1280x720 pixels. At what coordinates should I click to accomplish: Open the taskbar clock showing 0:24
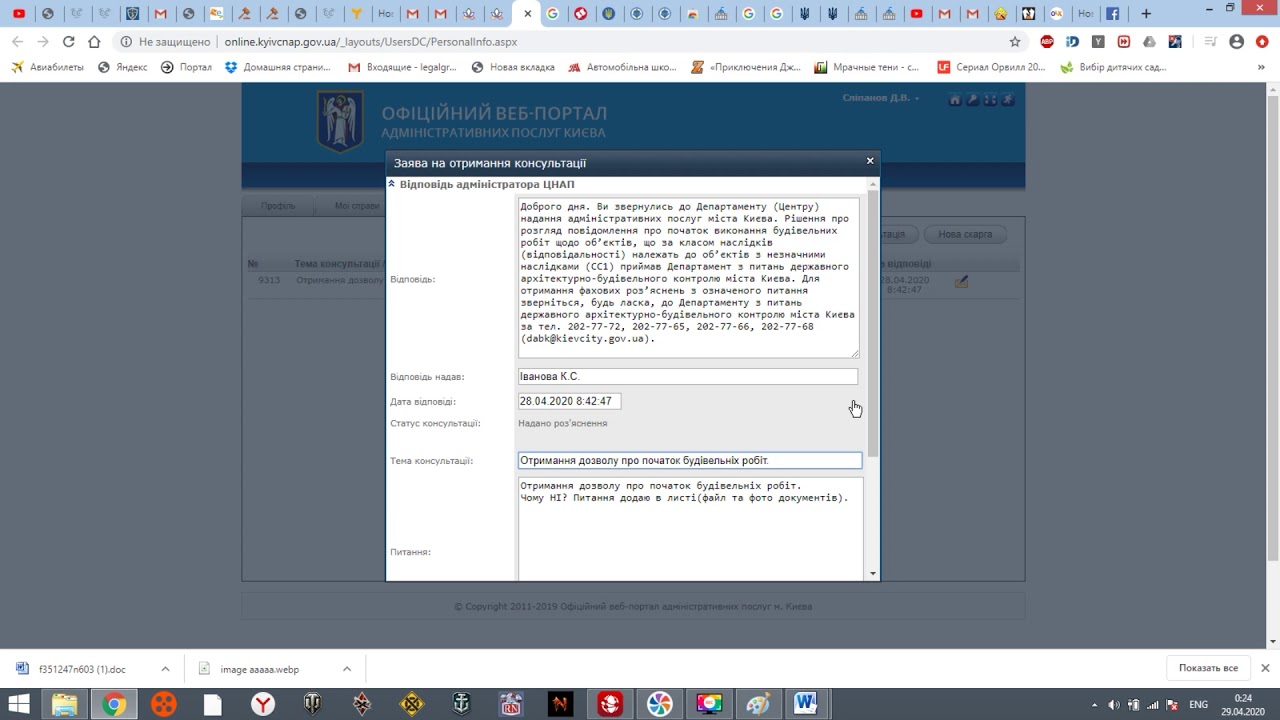point(1243,705)
